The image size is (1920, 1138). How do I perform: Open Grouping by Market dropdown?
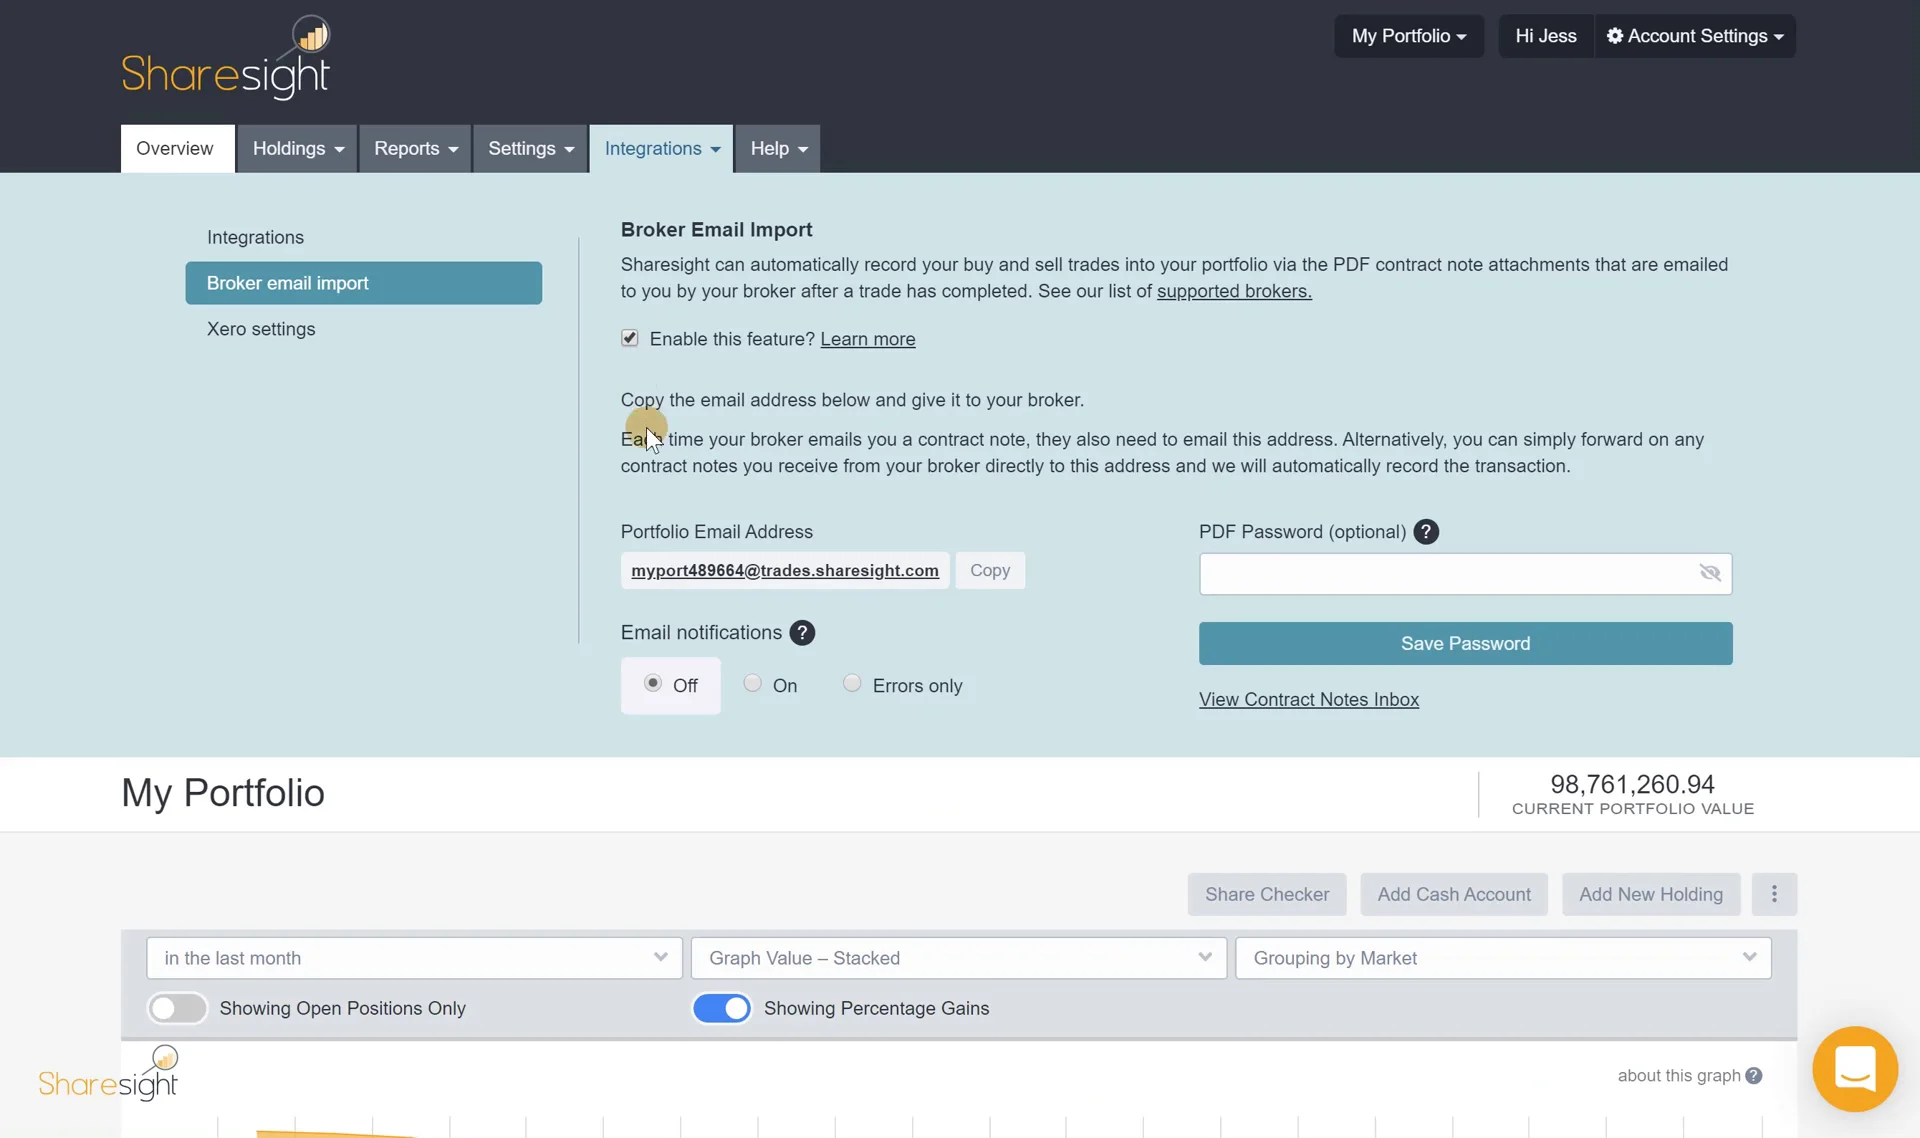click(1502, 958)
